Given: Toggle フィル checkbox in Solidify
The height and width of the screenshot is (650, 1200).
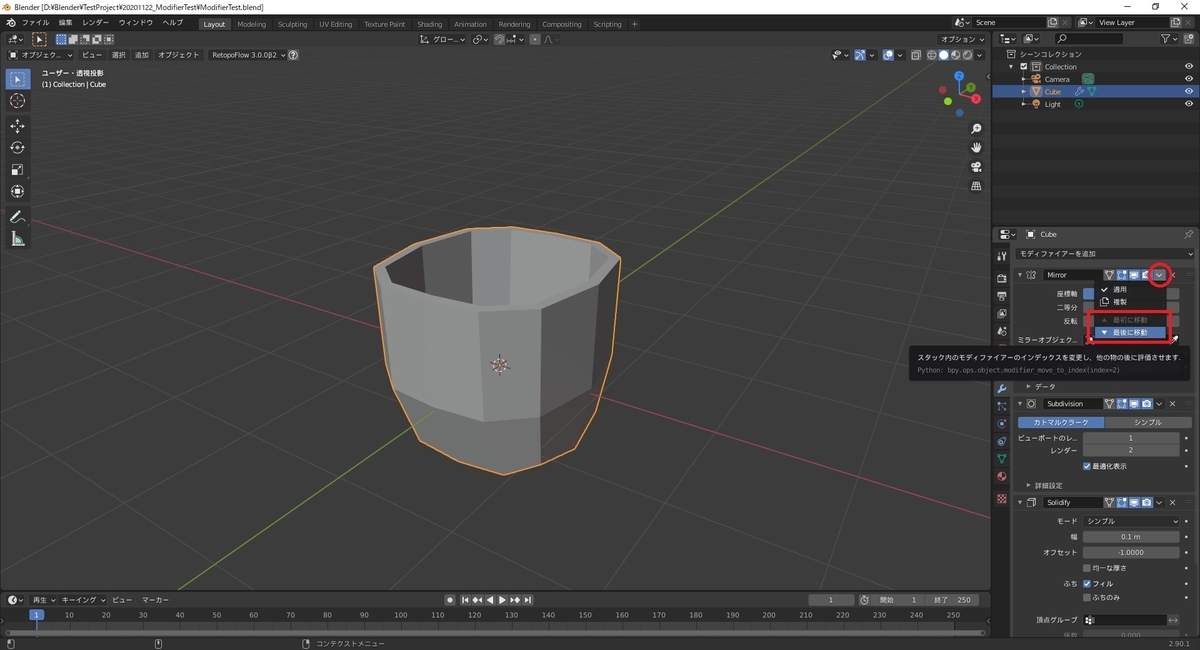Looking at the screenshot, I should [x=1088, y=583].
